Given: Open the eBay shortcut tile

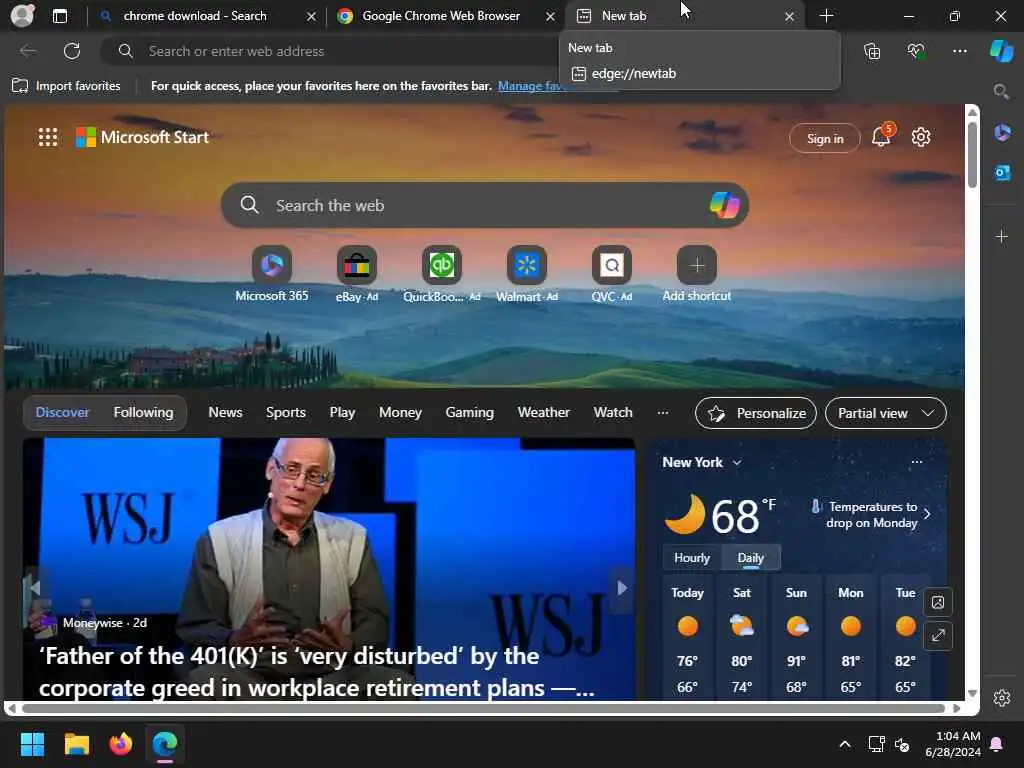Looking at the screenshot, I should tap(357, 274).
